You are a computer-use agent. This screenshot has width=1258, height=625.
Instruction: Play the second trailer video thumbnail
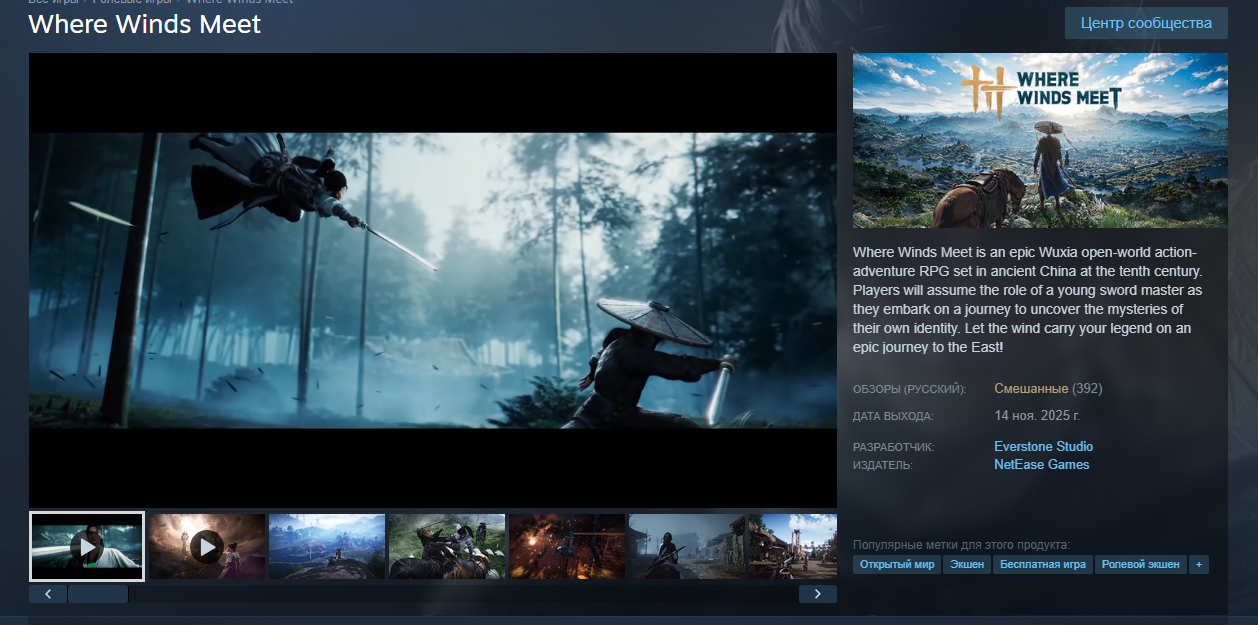pos(207,546)
